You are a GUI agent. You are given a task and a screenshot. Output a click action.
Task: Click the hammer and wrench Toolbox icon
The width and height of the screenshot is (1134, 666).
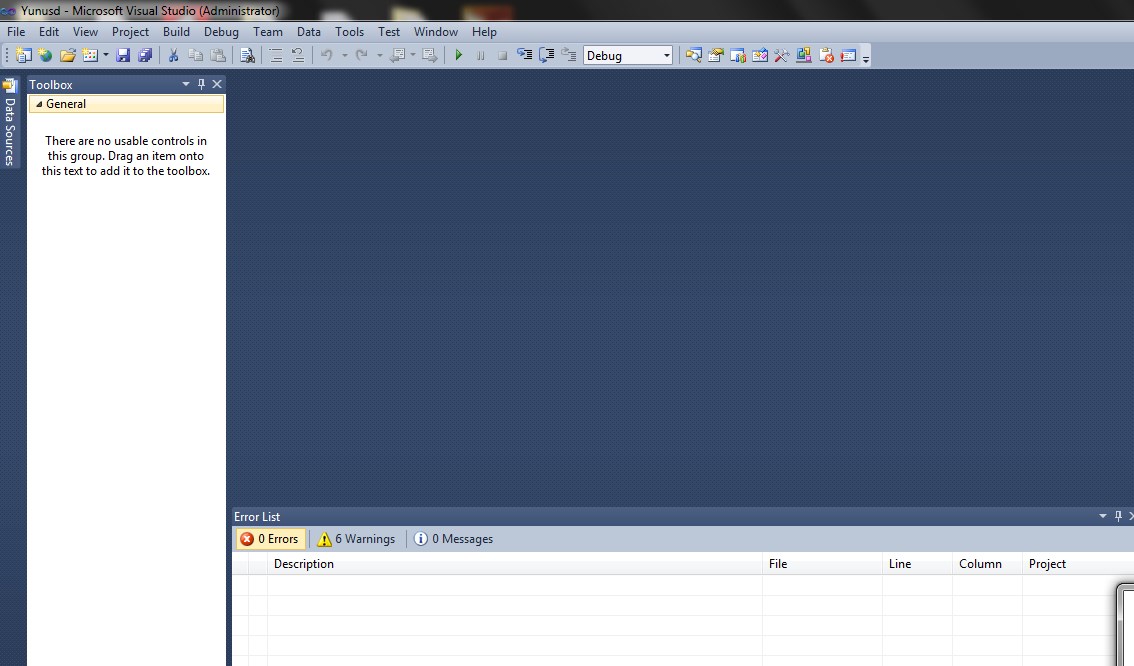781,56
